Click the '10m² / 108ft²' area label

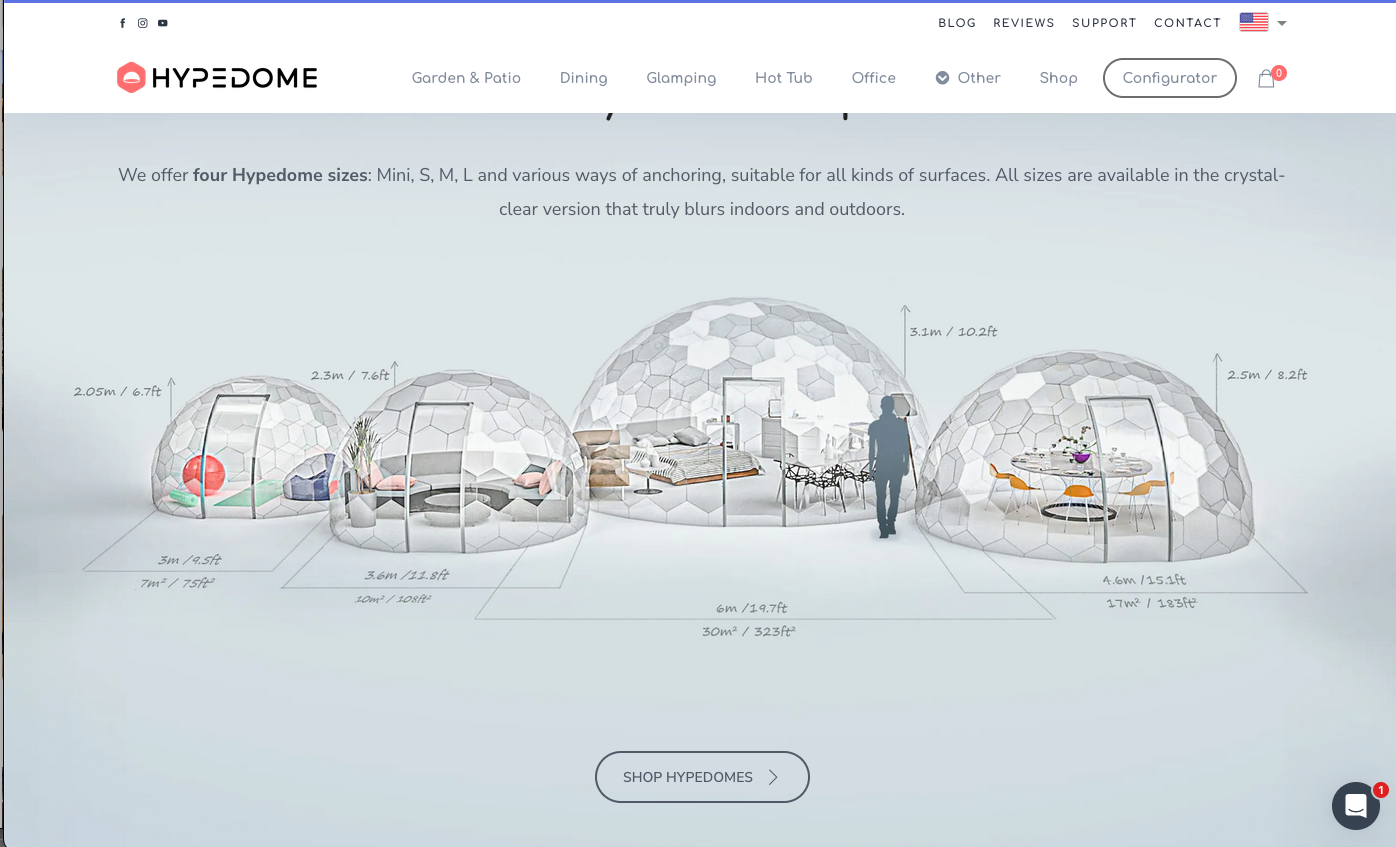coord(393,599)
